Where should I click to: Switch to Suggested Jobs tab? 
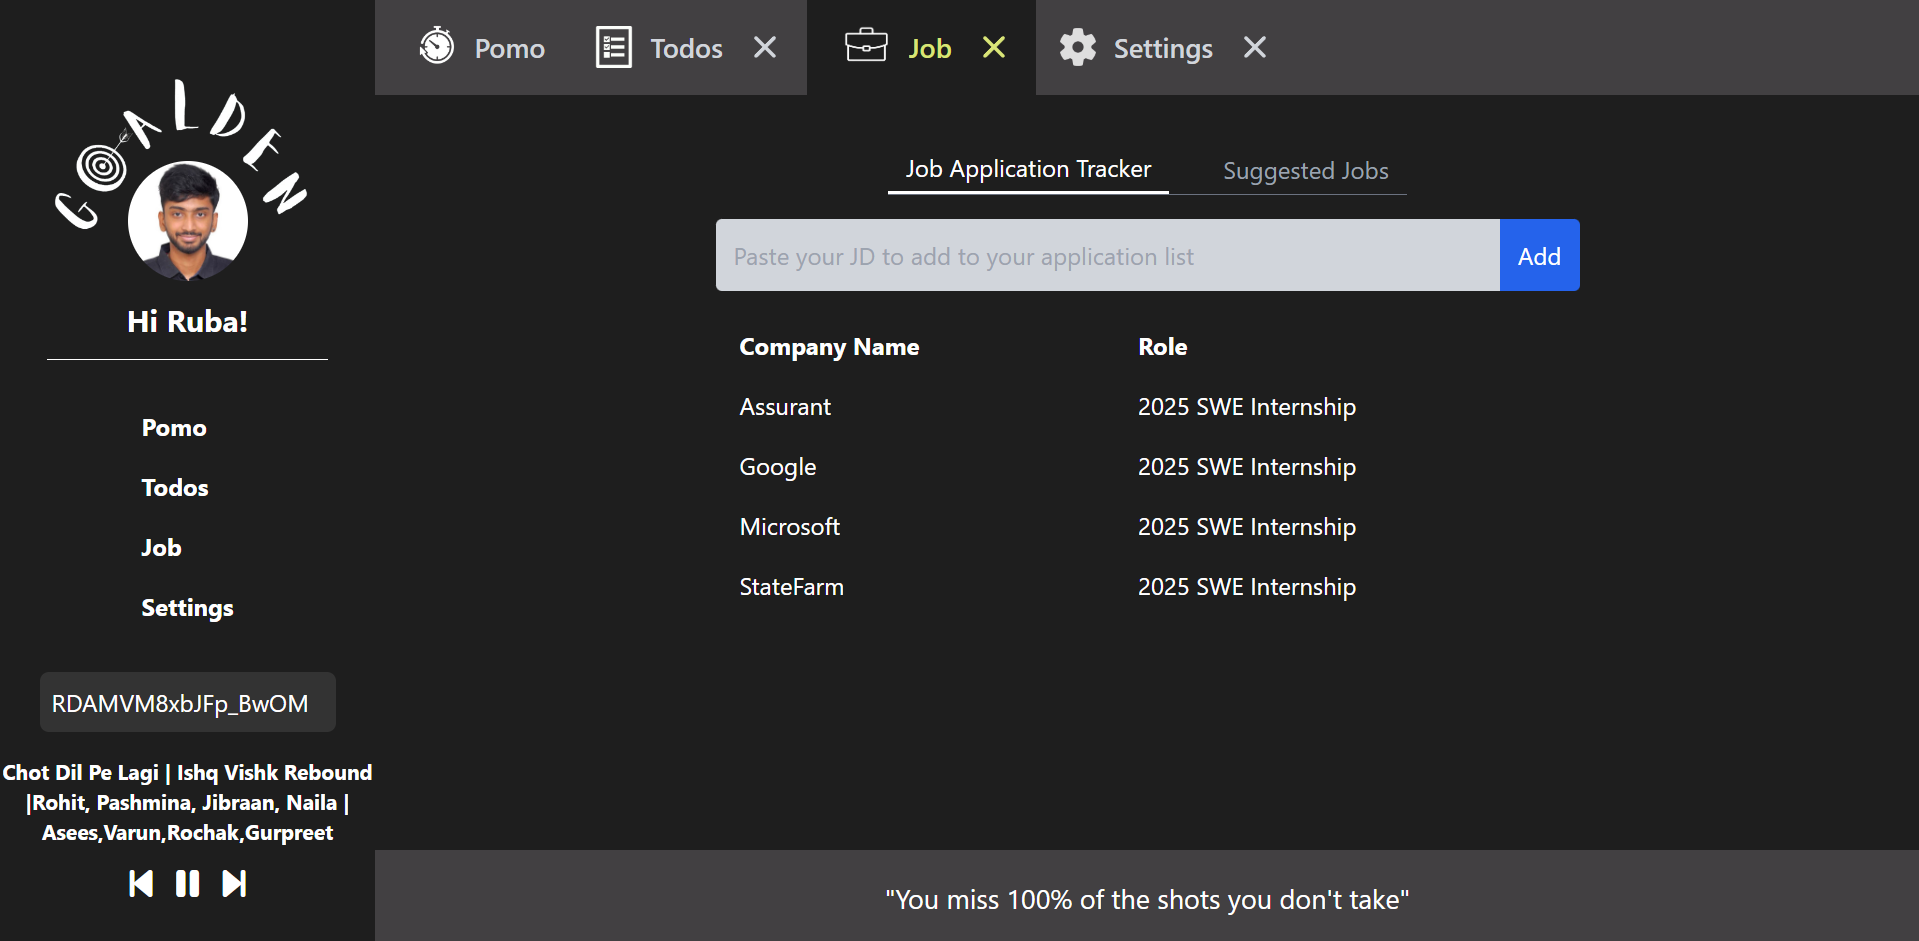(x=1306, y=171)
